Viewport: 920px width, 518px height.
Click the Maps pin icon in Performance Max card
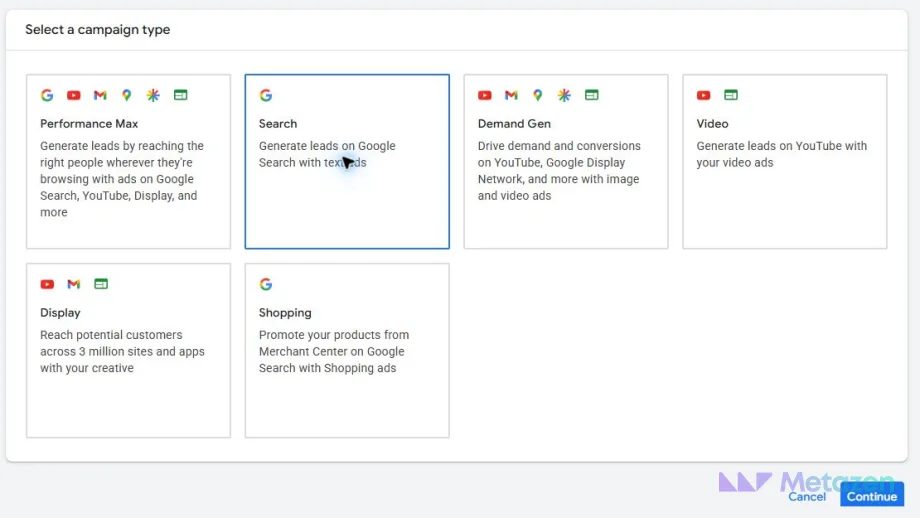[x=127, y=95]
